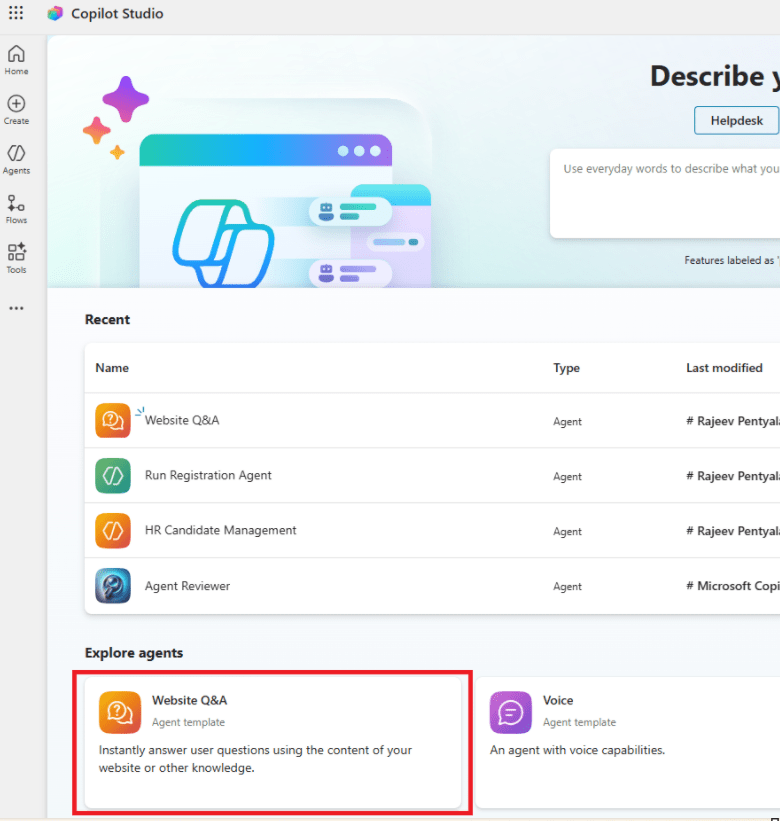780x821 pixels.
Task: Click the HR Candidate Management icon
Action: (112, 531)
